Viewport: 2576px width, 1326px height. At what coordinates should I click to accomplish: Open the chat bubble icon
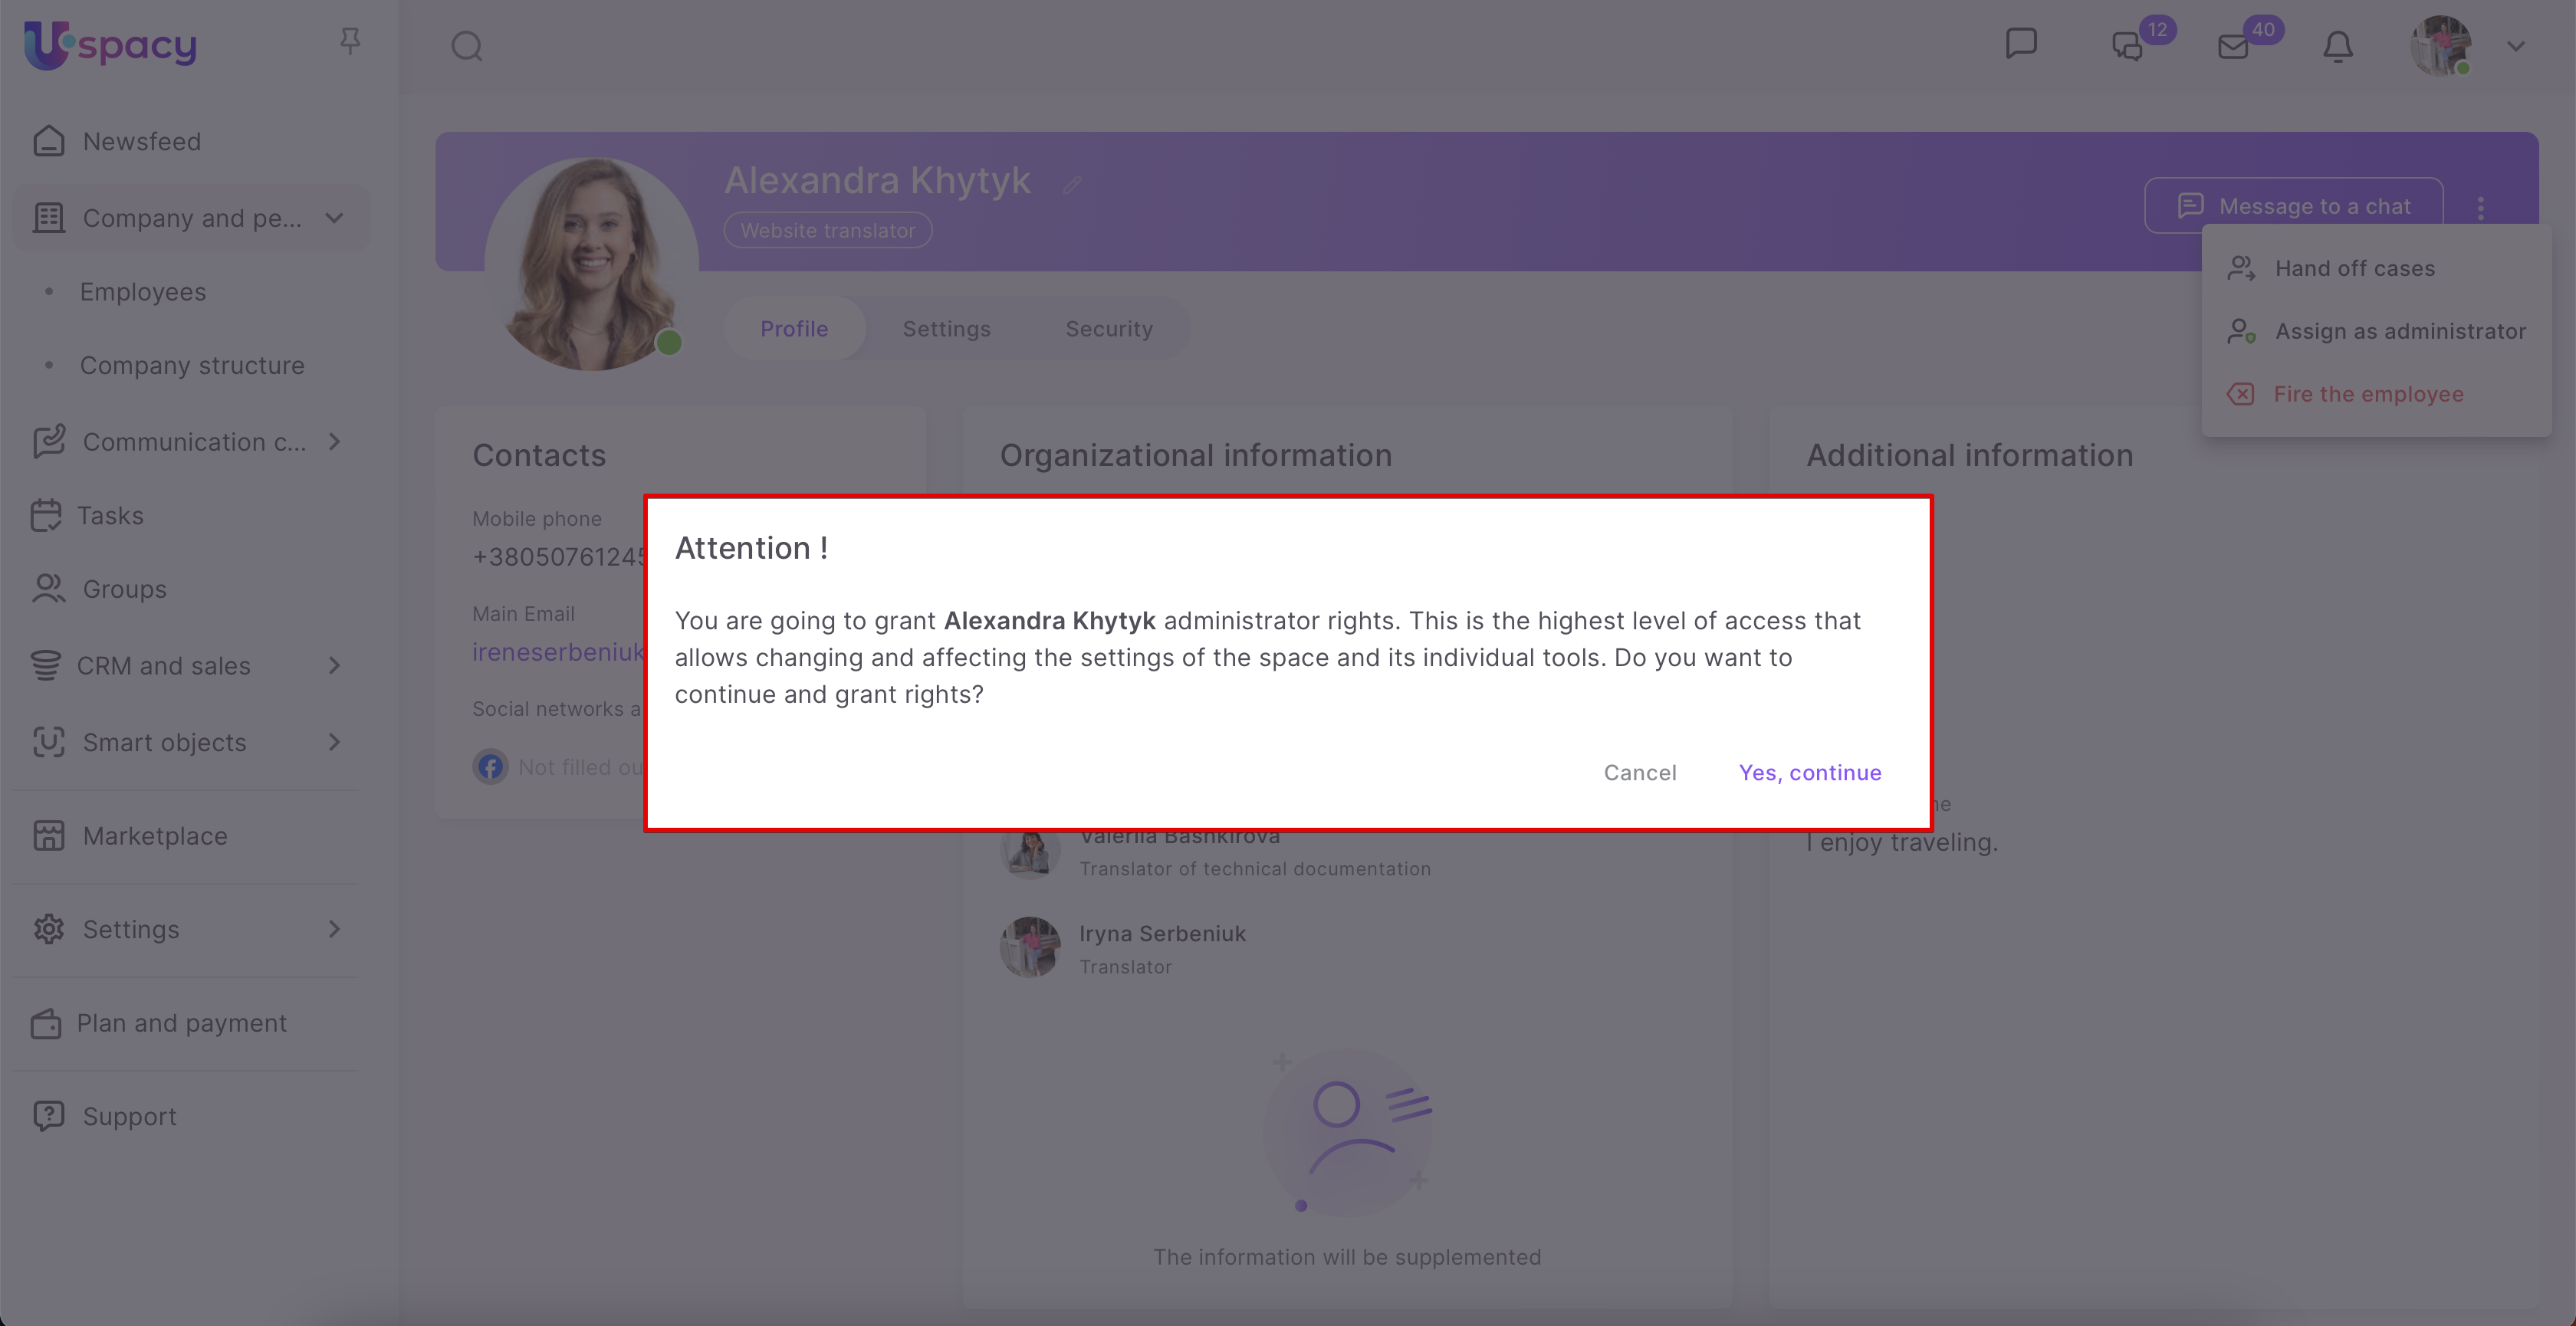[2021, 43]
